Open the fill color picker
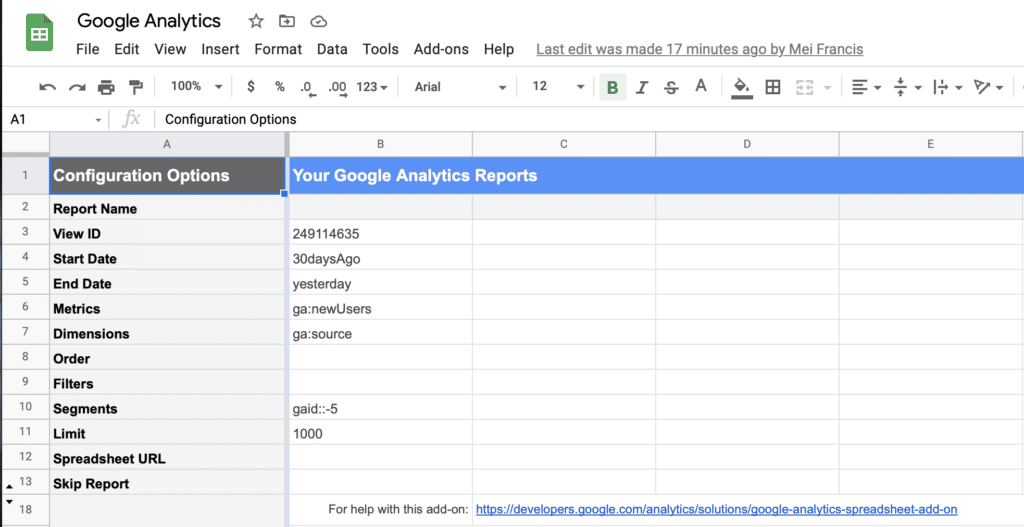This screenshot has height=527, width=1024. 741,88
